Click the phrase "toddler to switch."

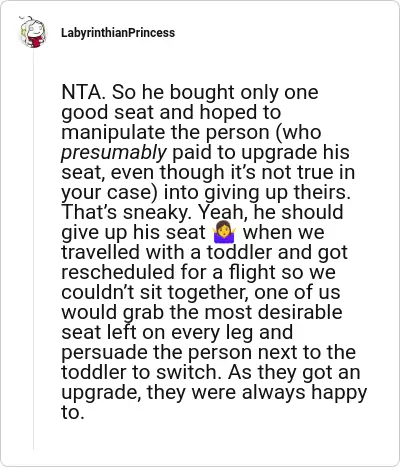point(142,372)
